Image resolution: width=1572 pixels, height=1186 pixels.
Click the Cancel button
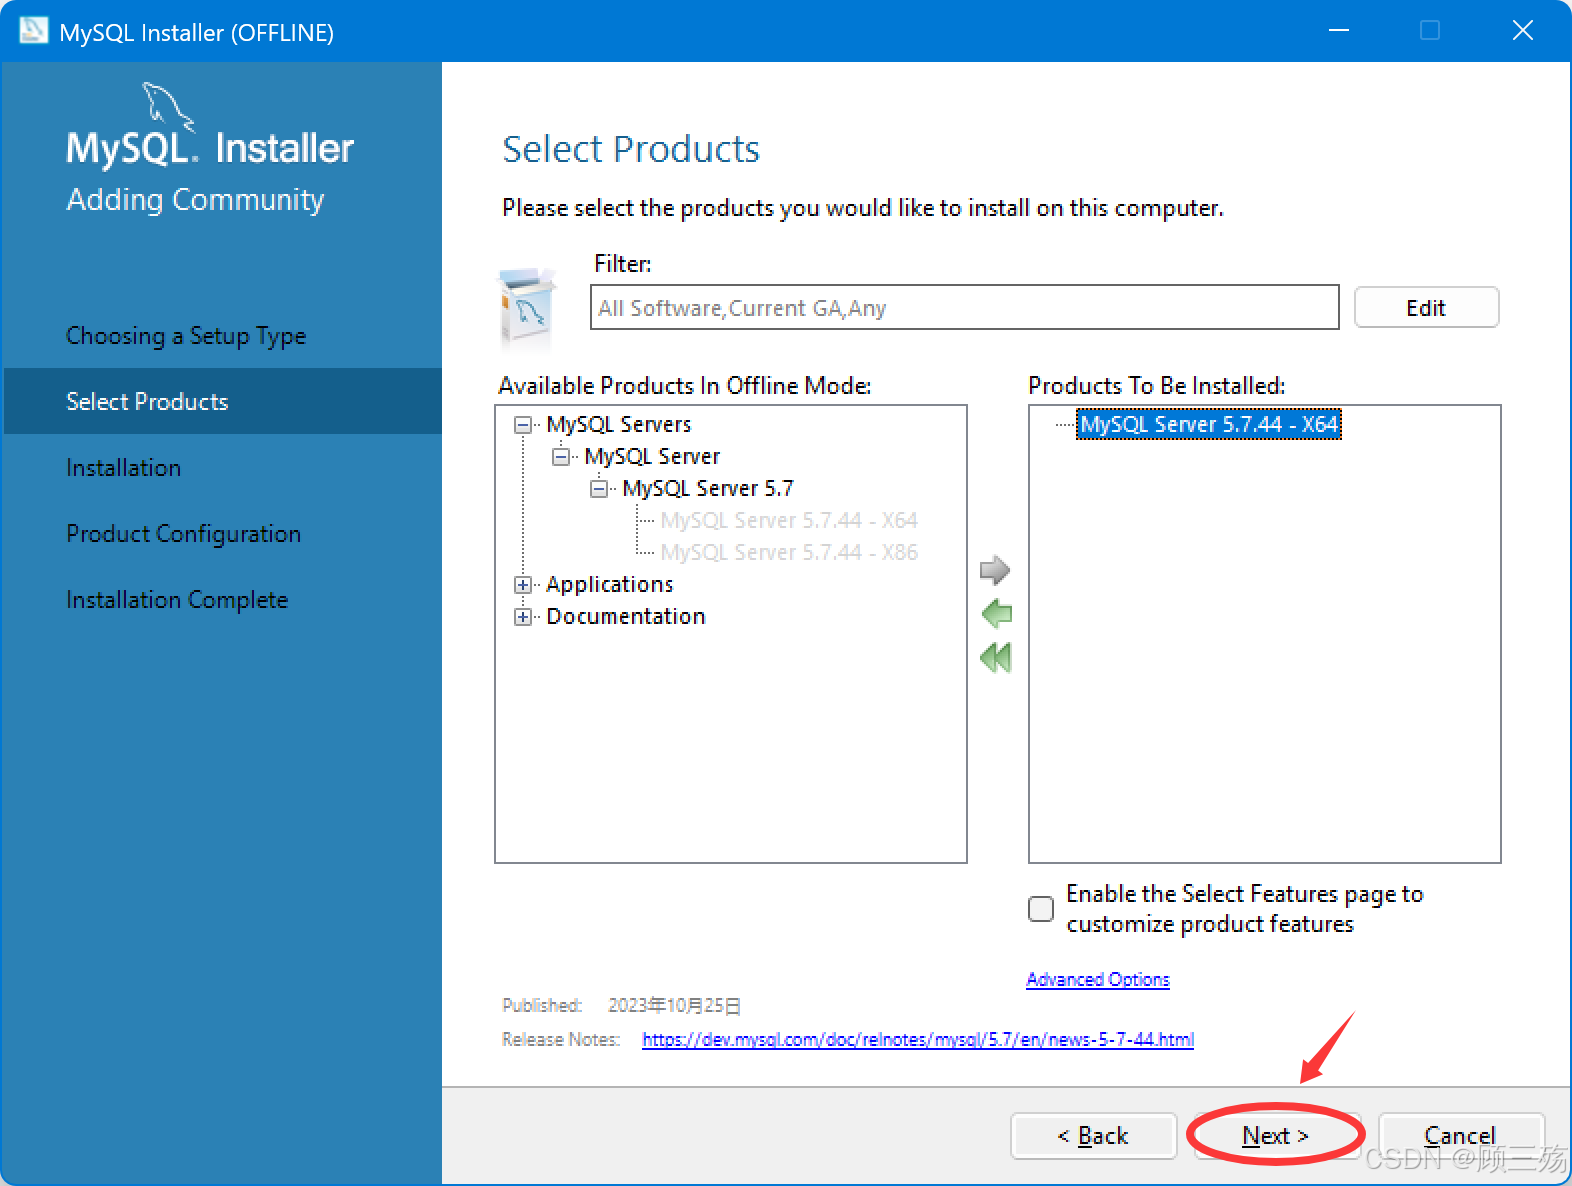pyautogui.click(x=1460, y=1135)
